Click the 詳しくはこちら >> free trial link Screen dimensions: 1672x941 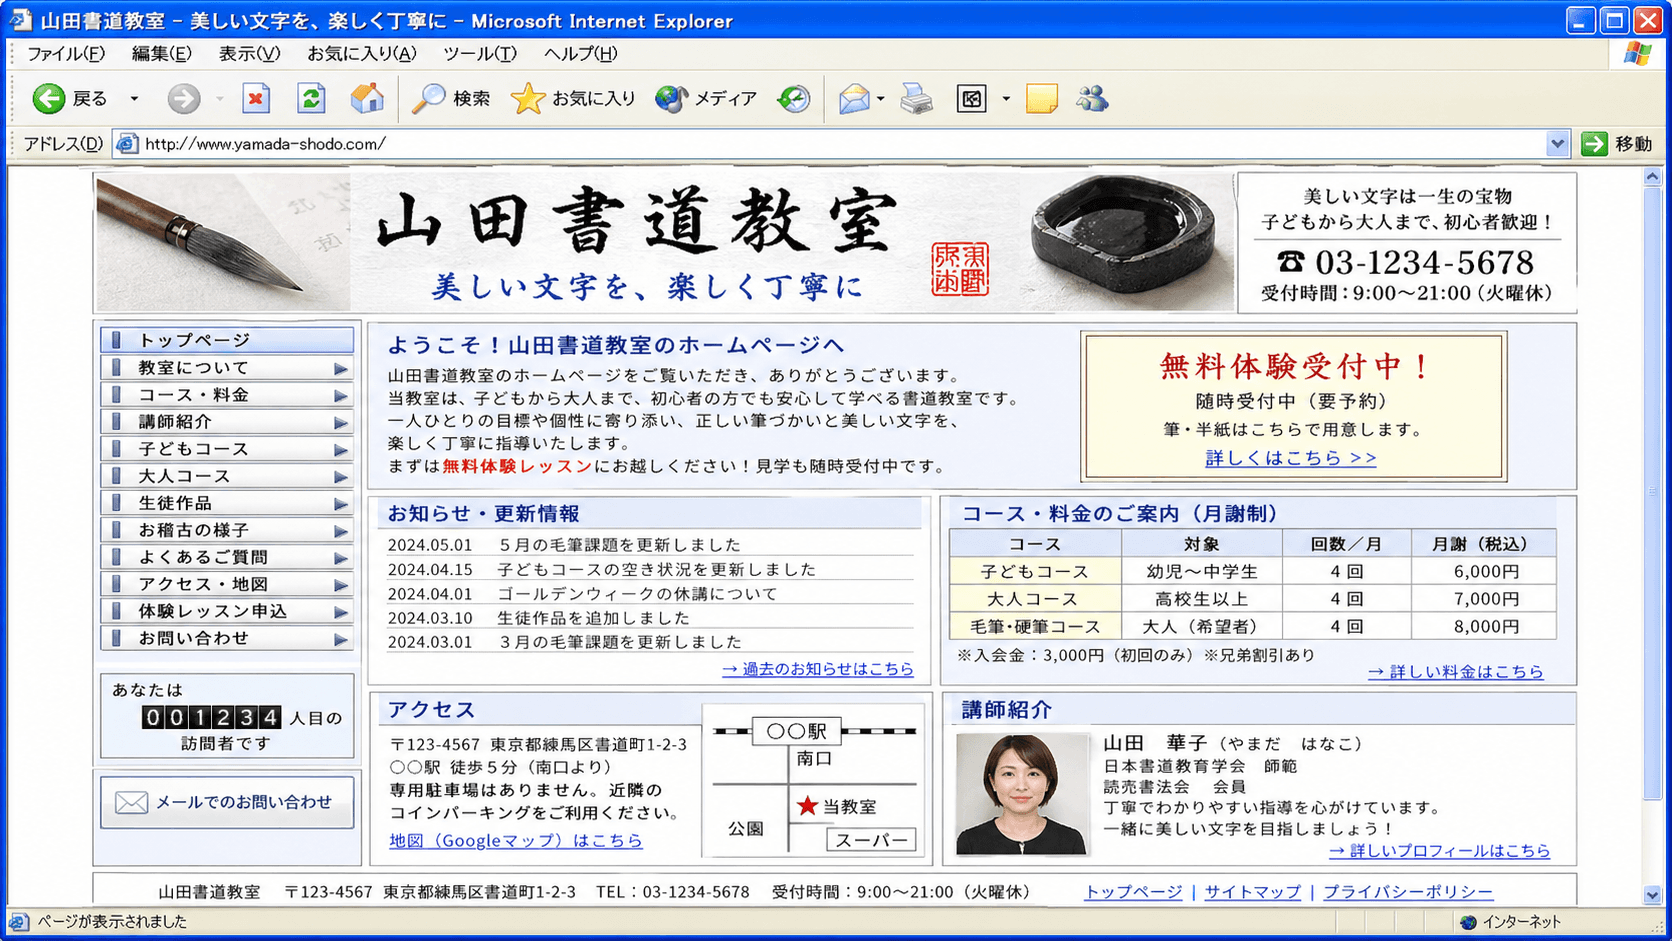click(1290, 458)
